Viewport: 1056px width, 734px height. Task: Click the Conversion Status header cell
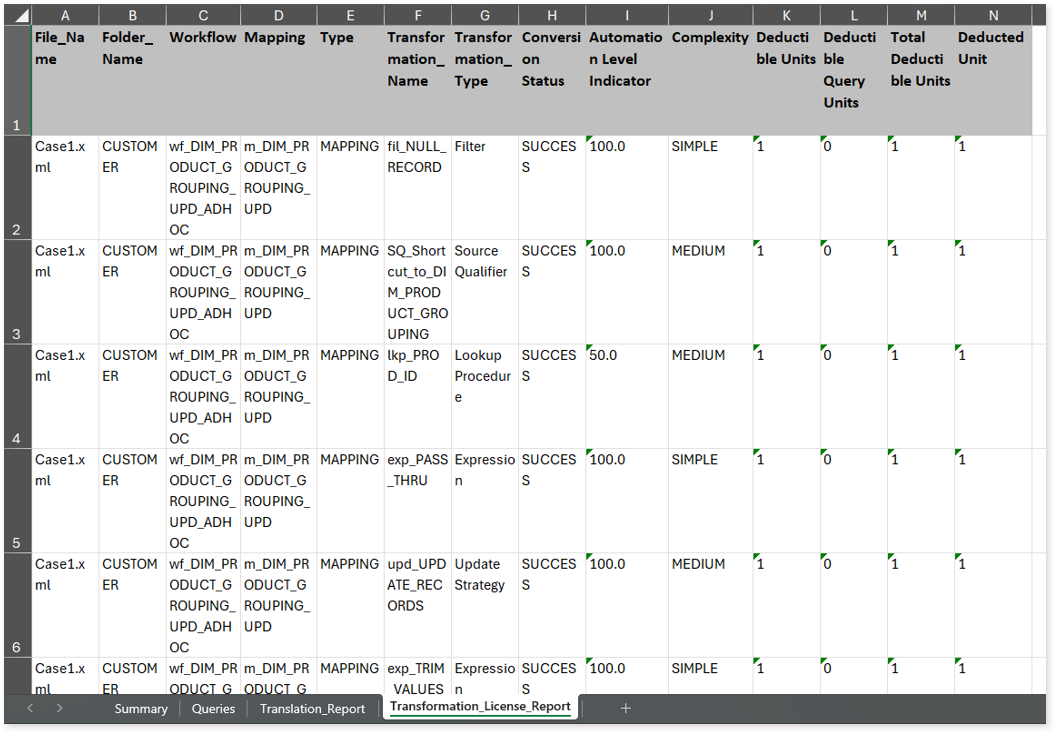[x=552, y=81]
